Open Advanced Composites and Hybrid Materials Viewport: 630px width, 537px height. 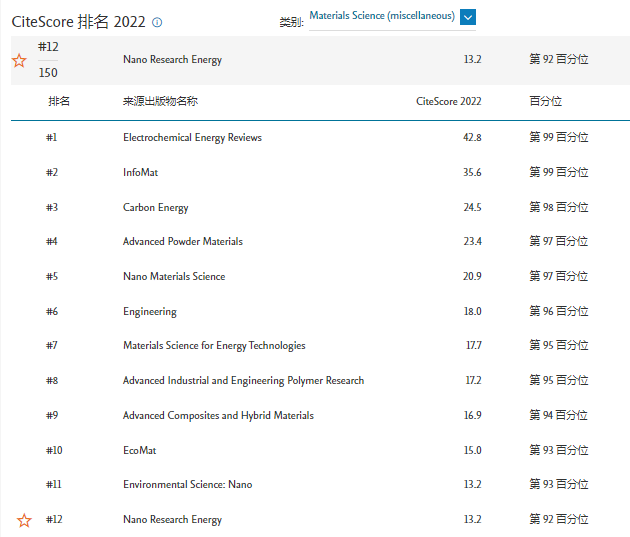pos(218,415)
